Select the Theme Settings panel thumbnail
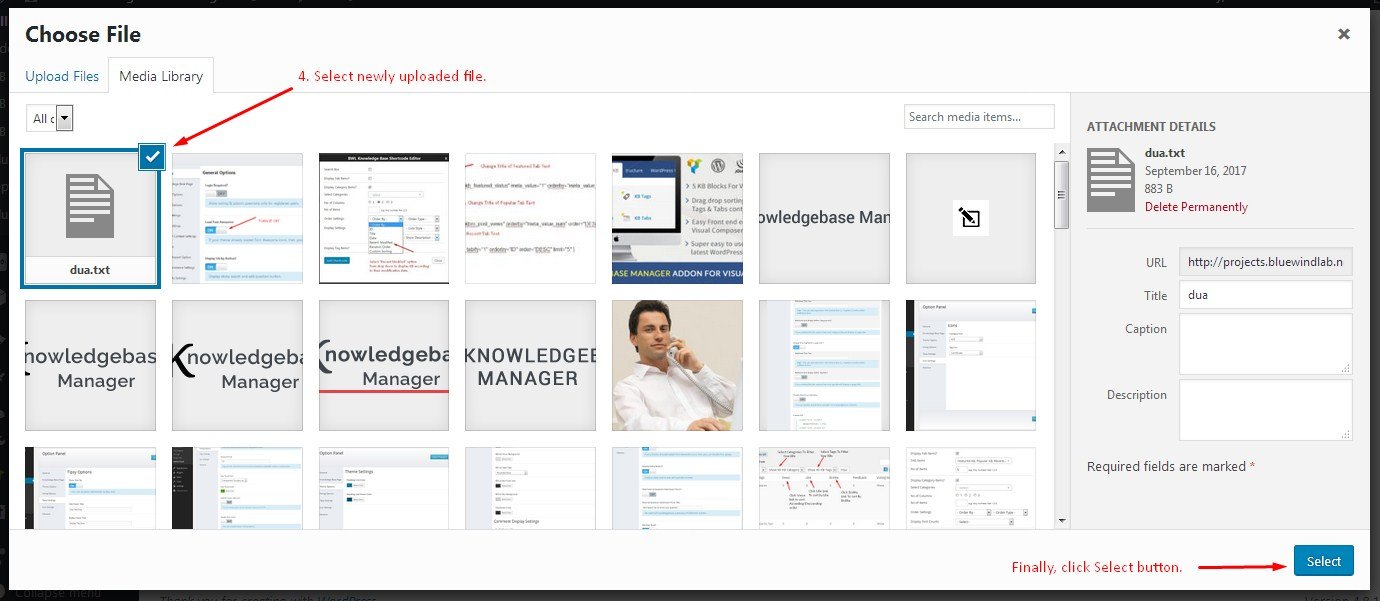This screenshot has height=601, width=1380. pos(384,488)
